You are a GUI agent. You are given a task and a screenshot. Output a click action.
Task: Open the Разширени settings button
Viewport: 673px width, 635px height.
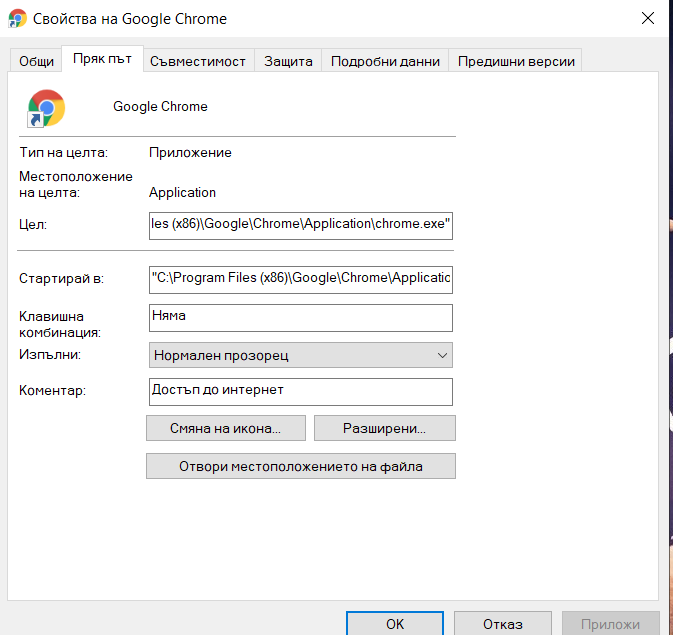385,428
